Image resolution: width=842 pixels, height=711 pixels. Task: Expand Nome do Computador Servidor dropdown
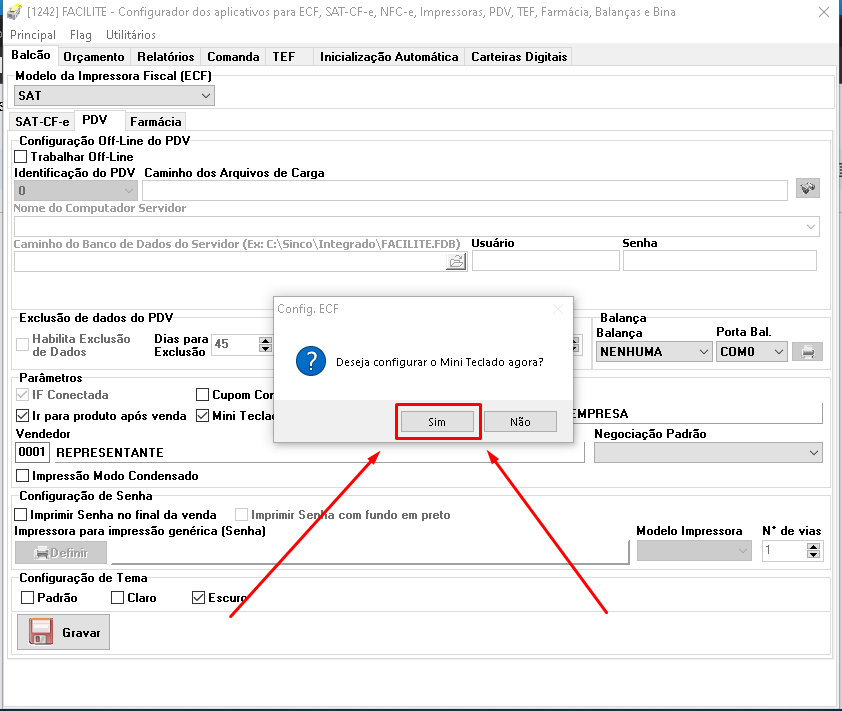pyautogui.click(x=811, y=227)
